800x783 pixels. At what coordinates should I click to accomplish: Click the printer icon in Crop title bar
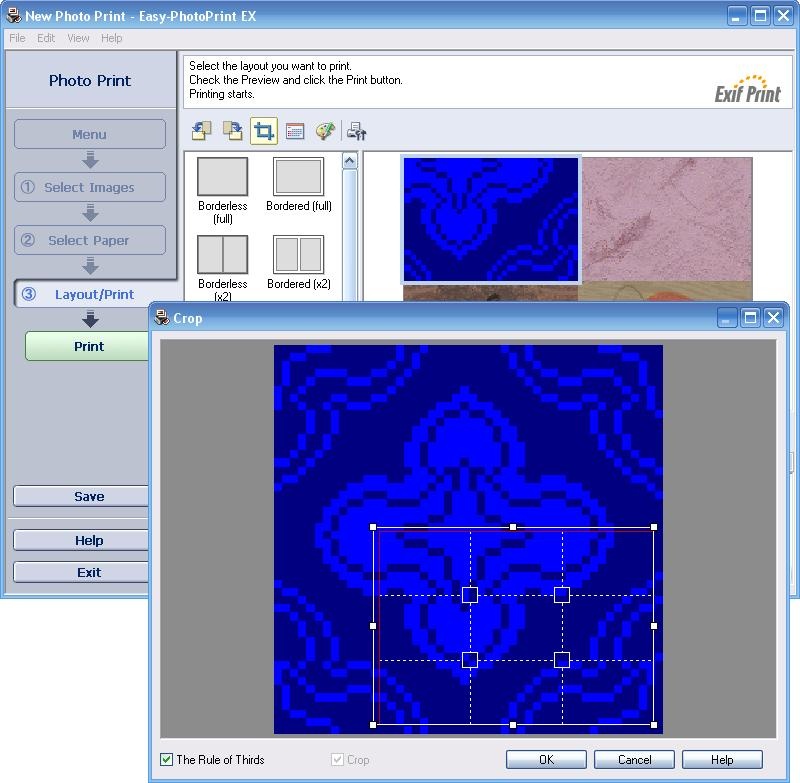point(162,317)
